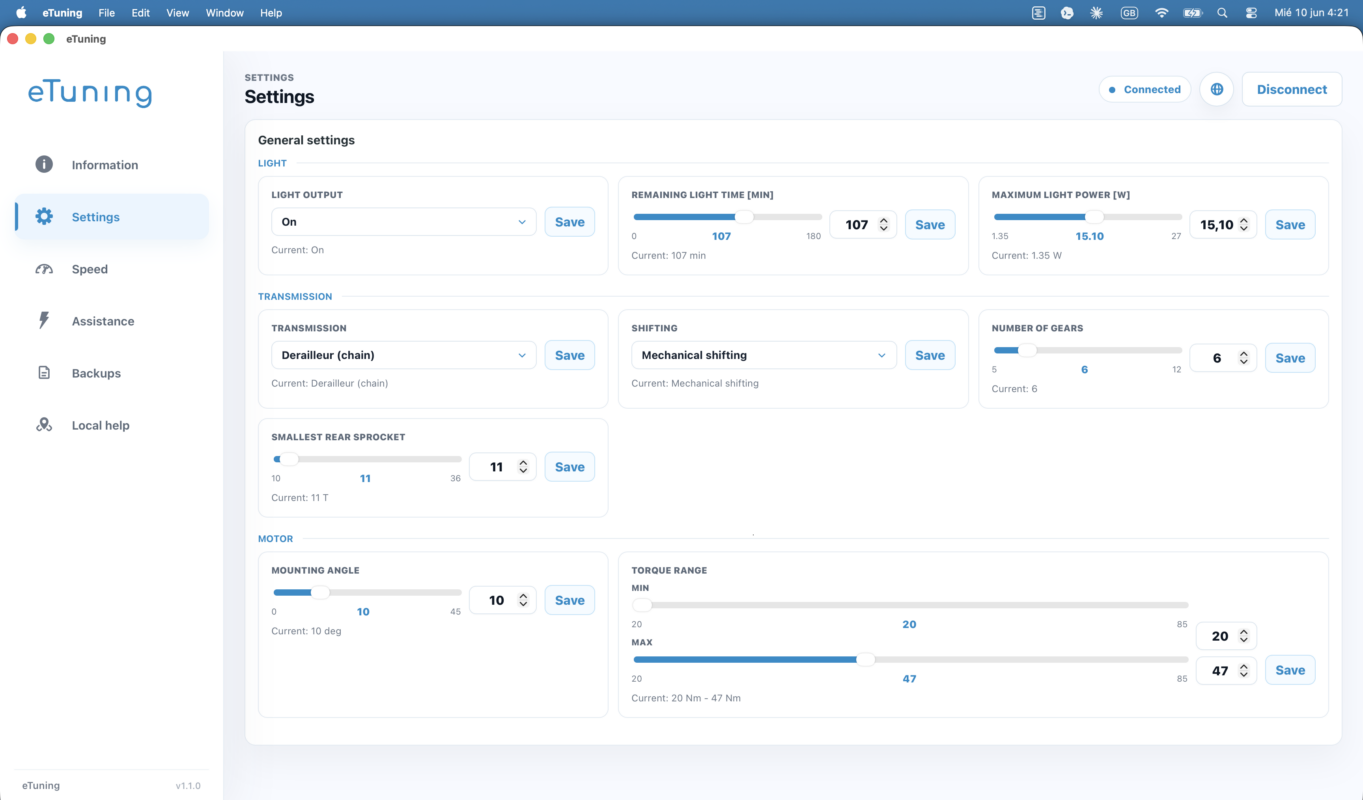Viewport: 1363px width, 800px height.
Task: Click the Settings gear sidebar icon
Action: point(44,216)
